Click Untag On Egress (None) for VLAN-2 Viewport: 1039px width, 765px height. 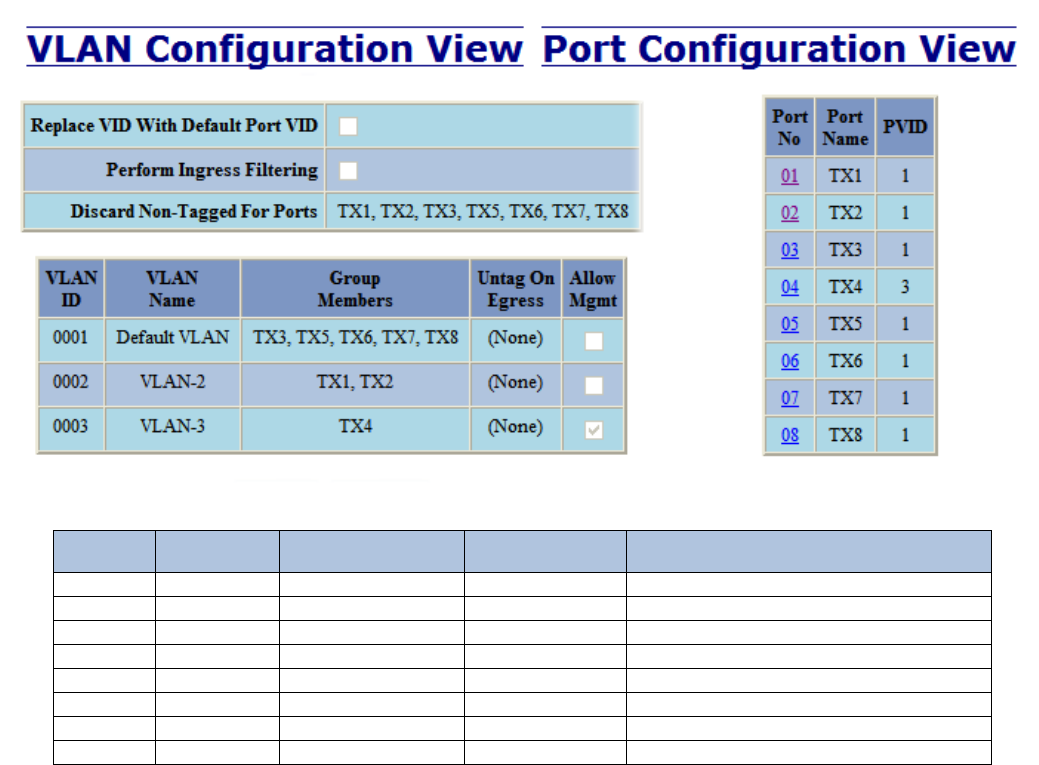516,384
